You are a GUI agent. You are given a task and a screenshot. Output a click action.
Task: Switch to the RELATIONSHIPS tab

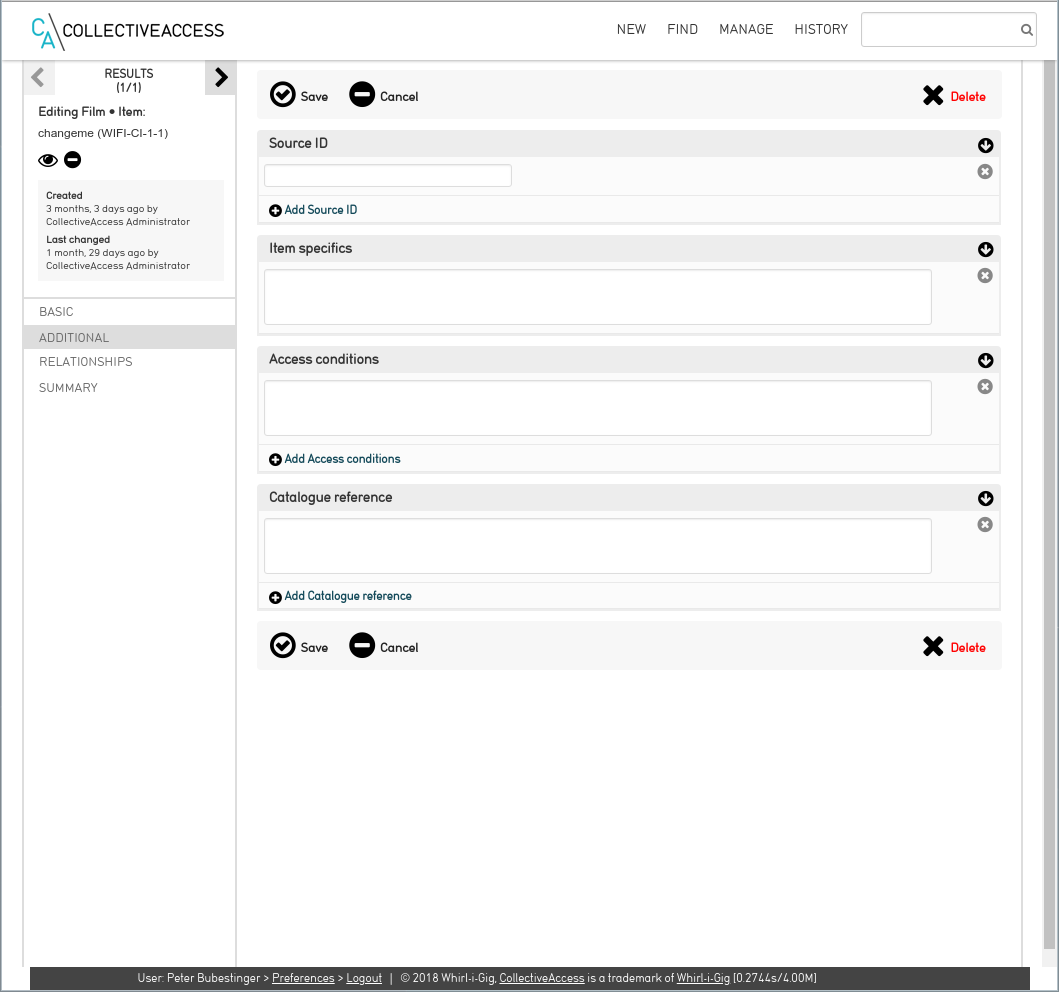tap(86, 362)
